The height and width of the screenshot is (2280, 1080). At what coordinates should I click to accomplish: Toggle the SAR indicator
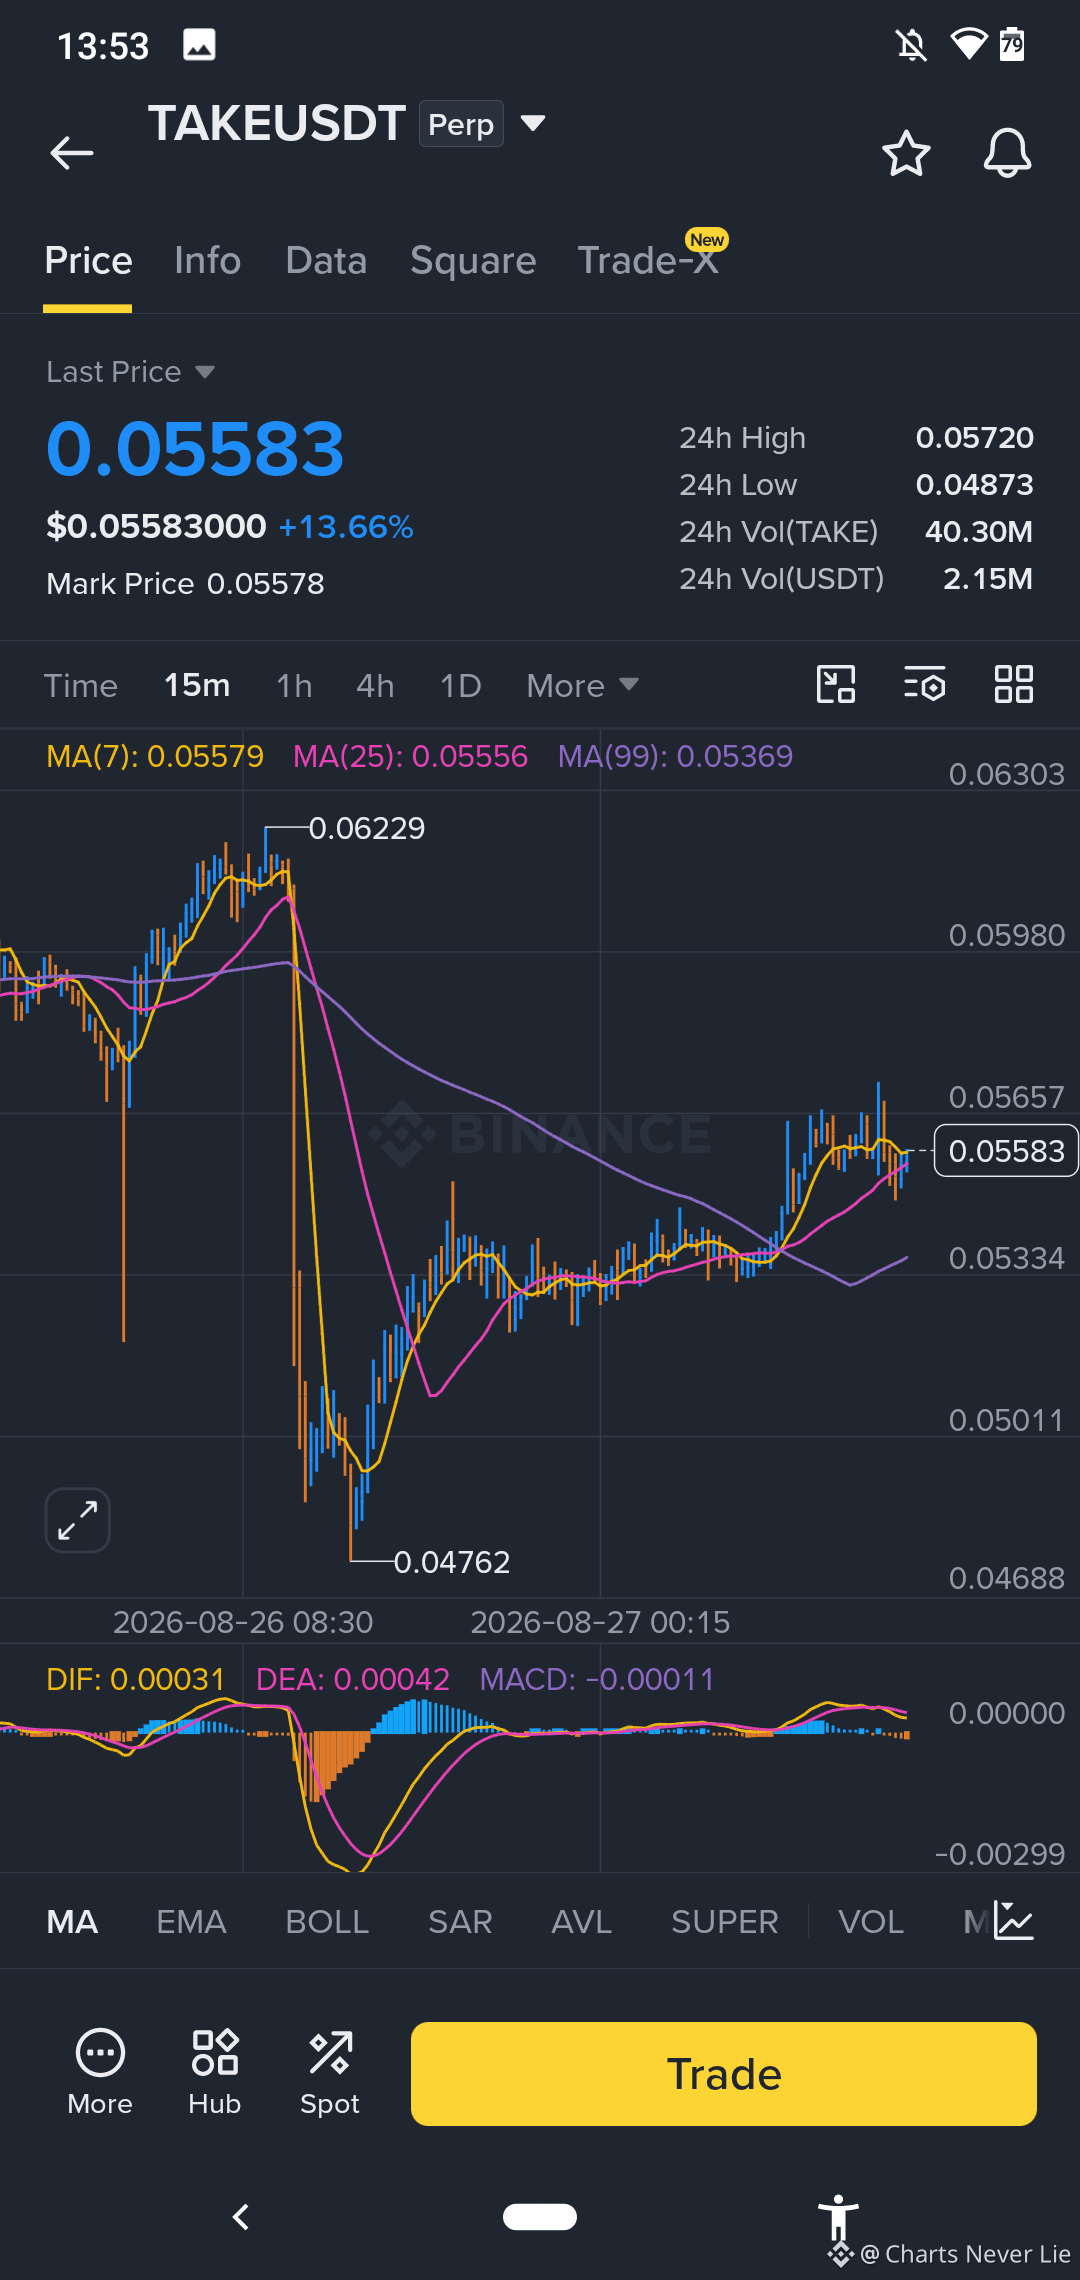pyautogui.click(x=460, y=1922)
